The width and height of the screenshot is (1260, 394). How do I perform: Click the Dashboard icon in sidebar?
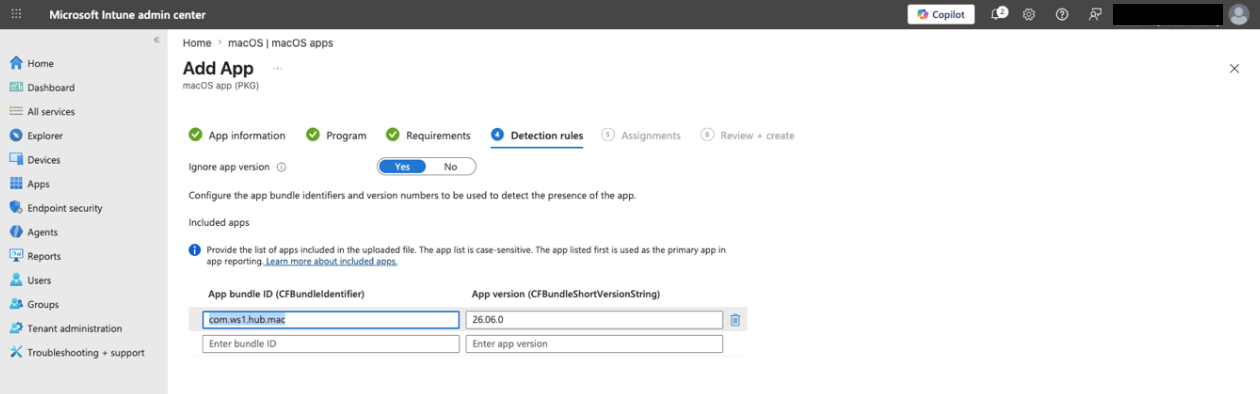pos(16,87)
